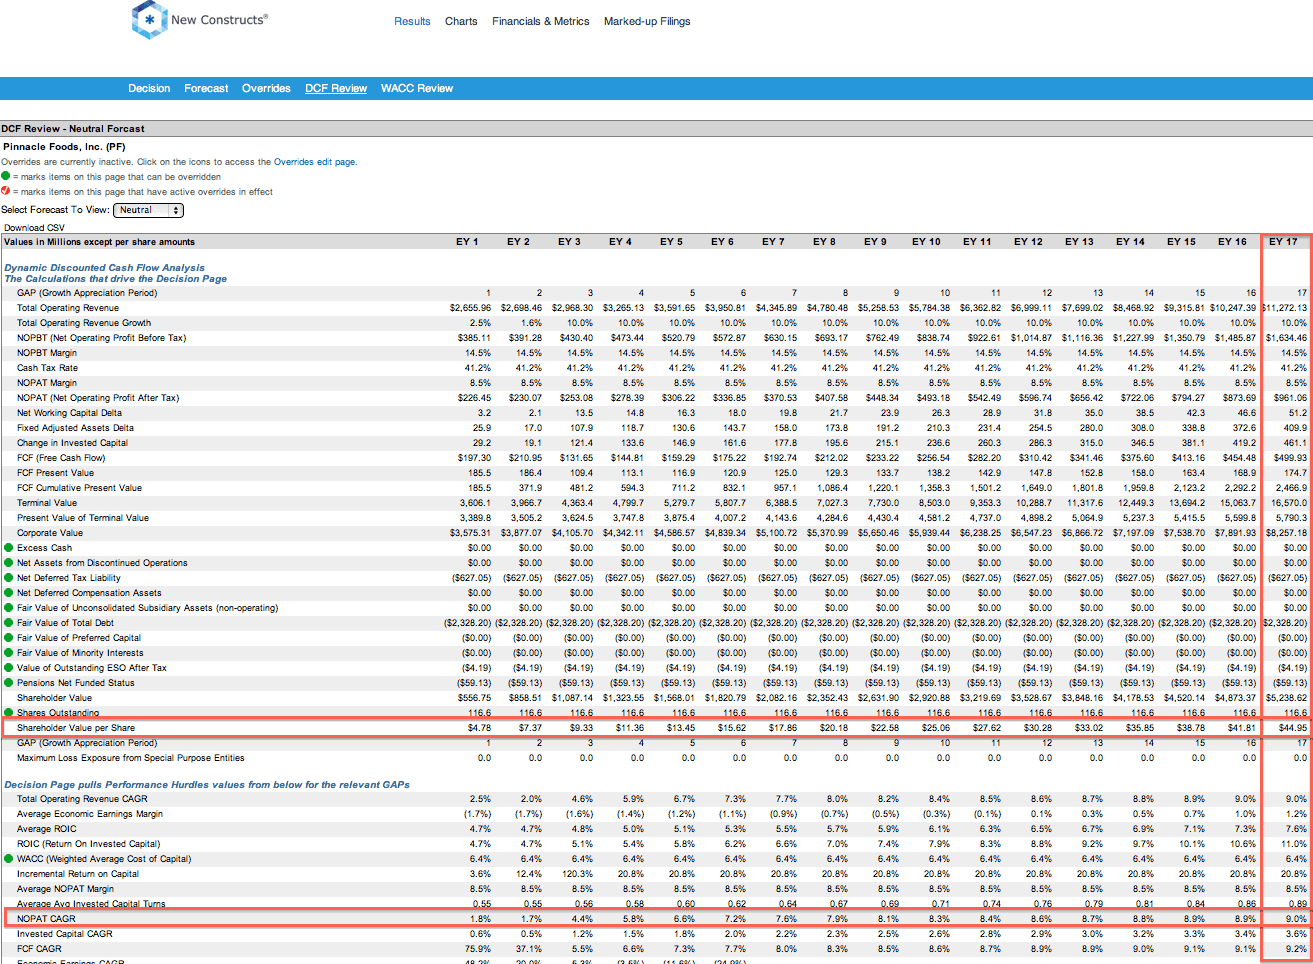Click the green legend dot for overridable items
This screenshot has width=1313, height=964.
5,176
